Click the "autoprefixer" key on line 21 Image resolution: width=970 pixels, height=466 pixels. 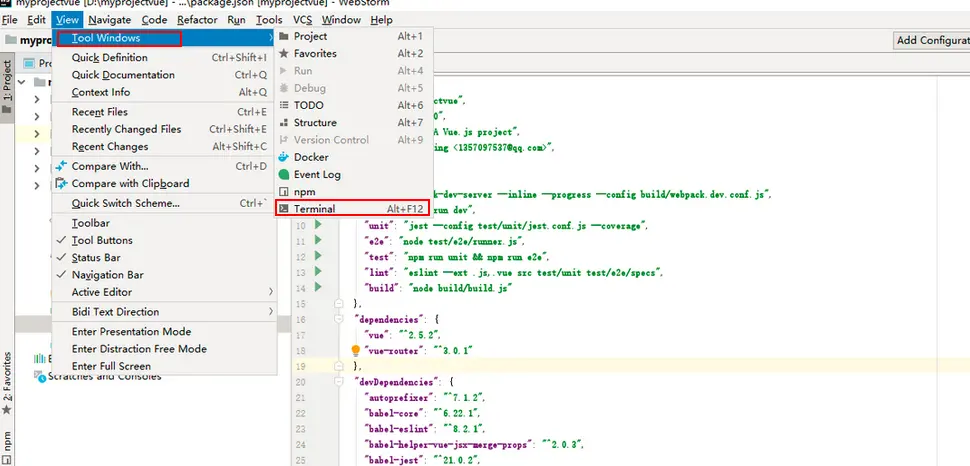click(x=399, y=397)
